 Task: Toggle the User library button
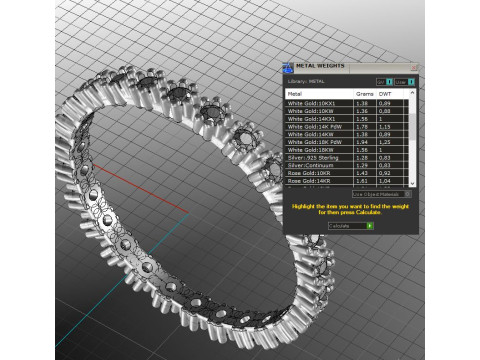[x=405, y=82]
